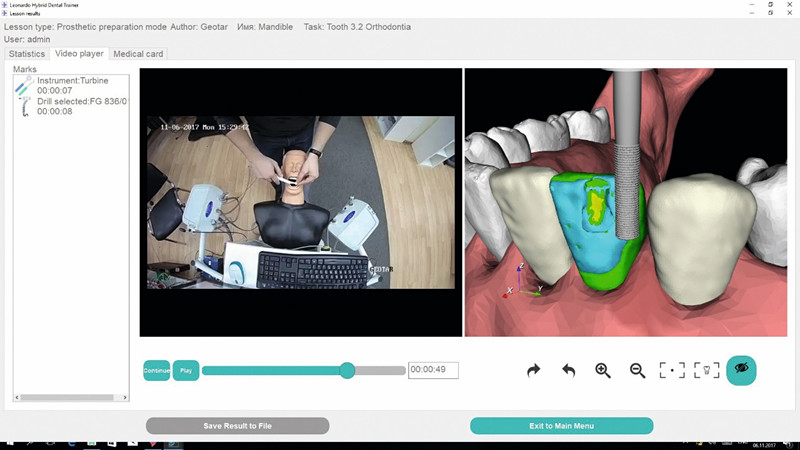Click the 'Task: Tooth 3.2 Orthodontia' text

point(357,27)
